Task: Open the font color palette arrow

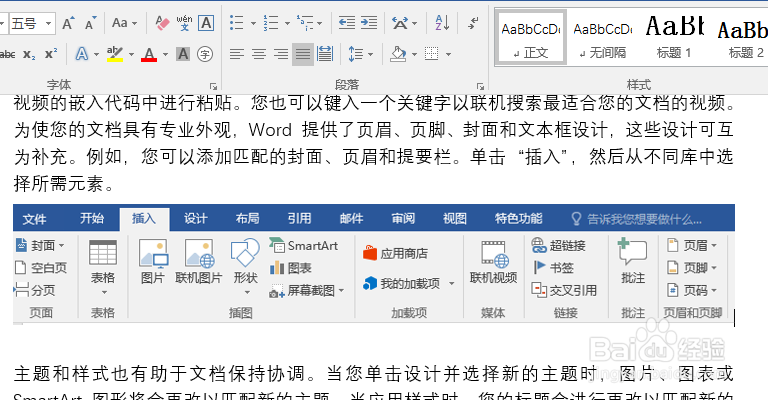Action: (x=166, y=54)
